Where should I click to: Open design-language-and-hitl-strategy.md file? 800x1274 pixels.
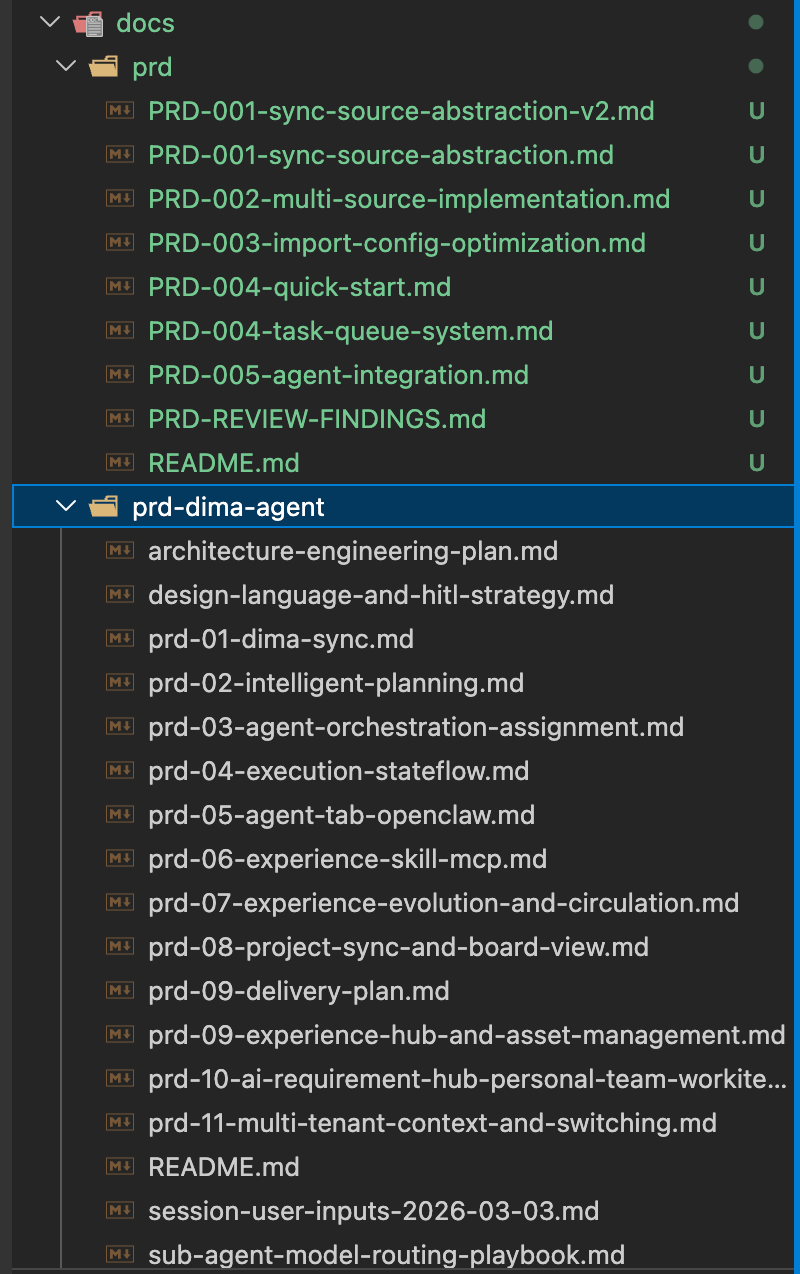click(380, 595)
